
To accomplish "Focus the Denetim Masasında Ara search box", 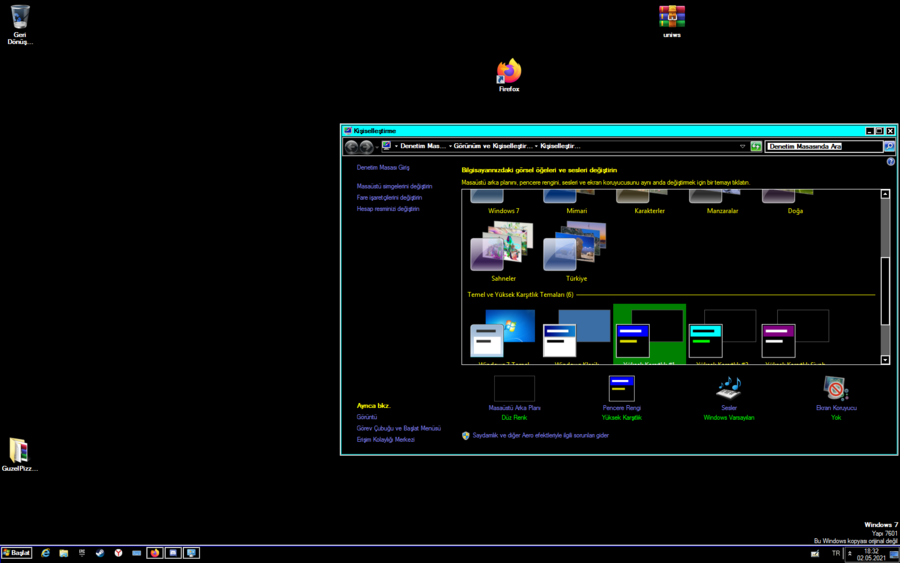I will pyautogui.click(x=824, y=146).
